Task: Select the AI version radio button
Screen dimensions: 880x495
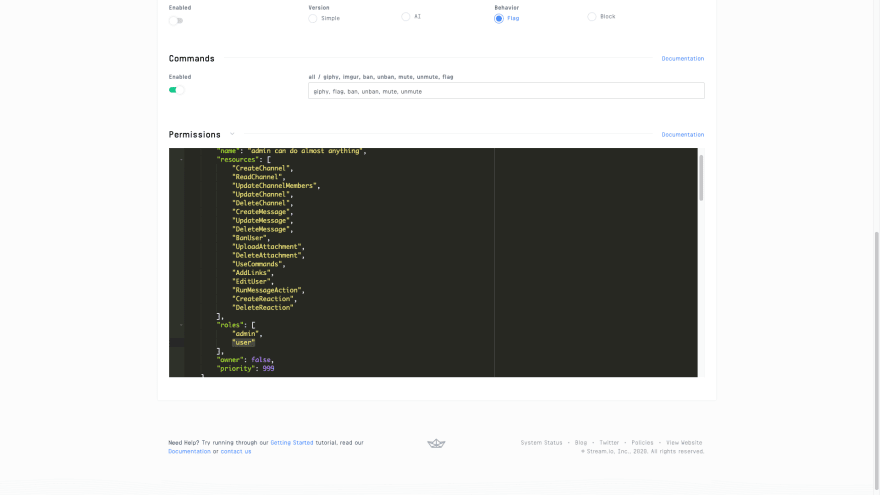Action: [406, 17]
